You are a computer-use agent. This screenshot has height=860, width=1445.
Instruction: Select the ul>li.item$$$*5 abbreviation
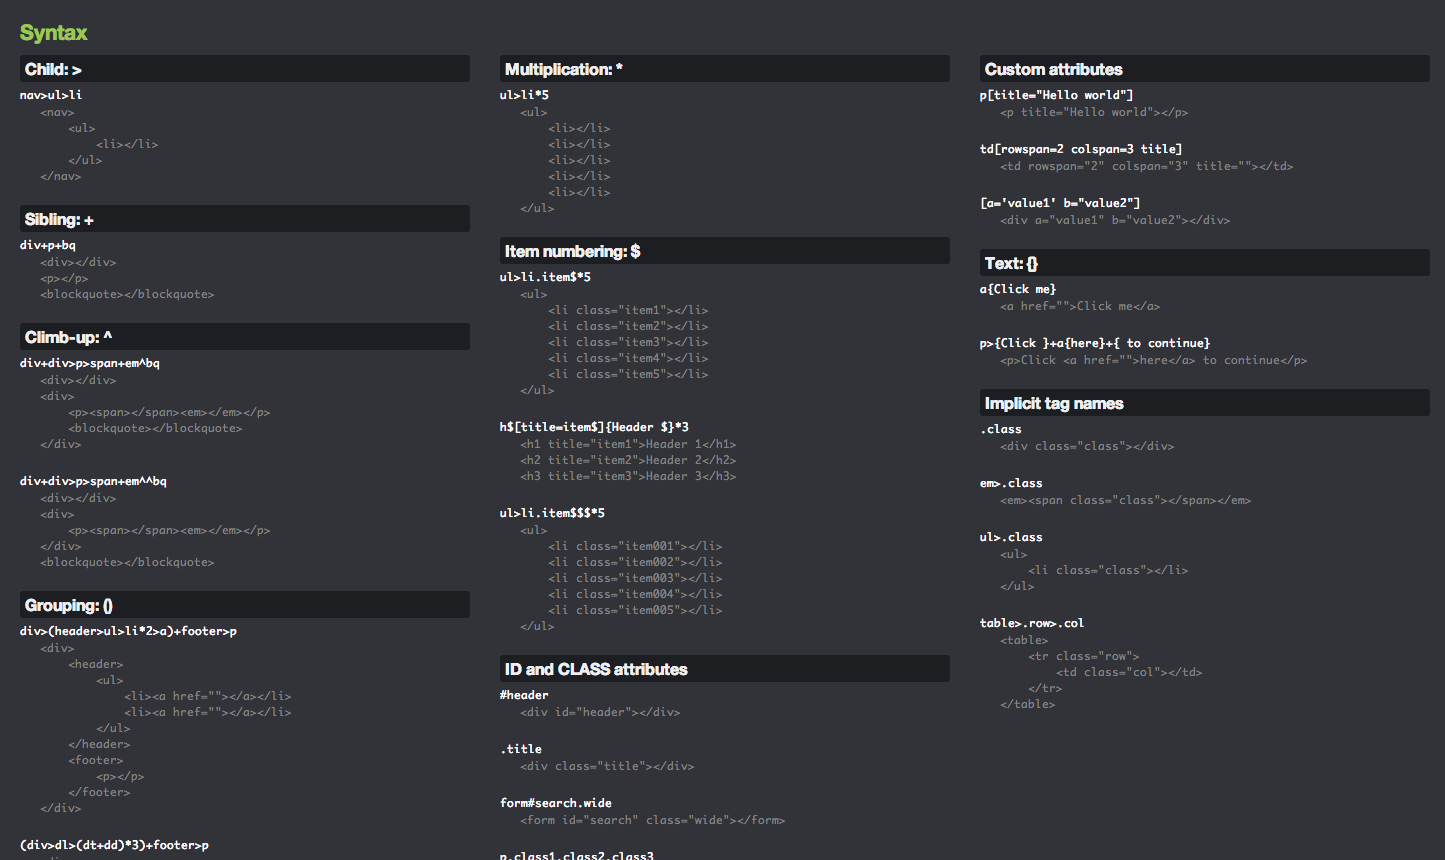552,513
